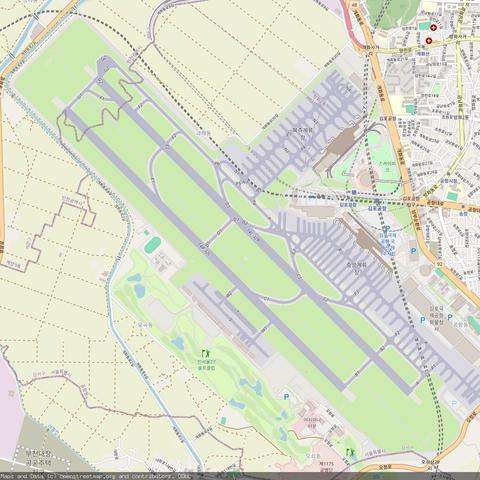Click the dotted-outline label area at bottom-left
This screenshot has width=480, height=480.
[42, 459]
